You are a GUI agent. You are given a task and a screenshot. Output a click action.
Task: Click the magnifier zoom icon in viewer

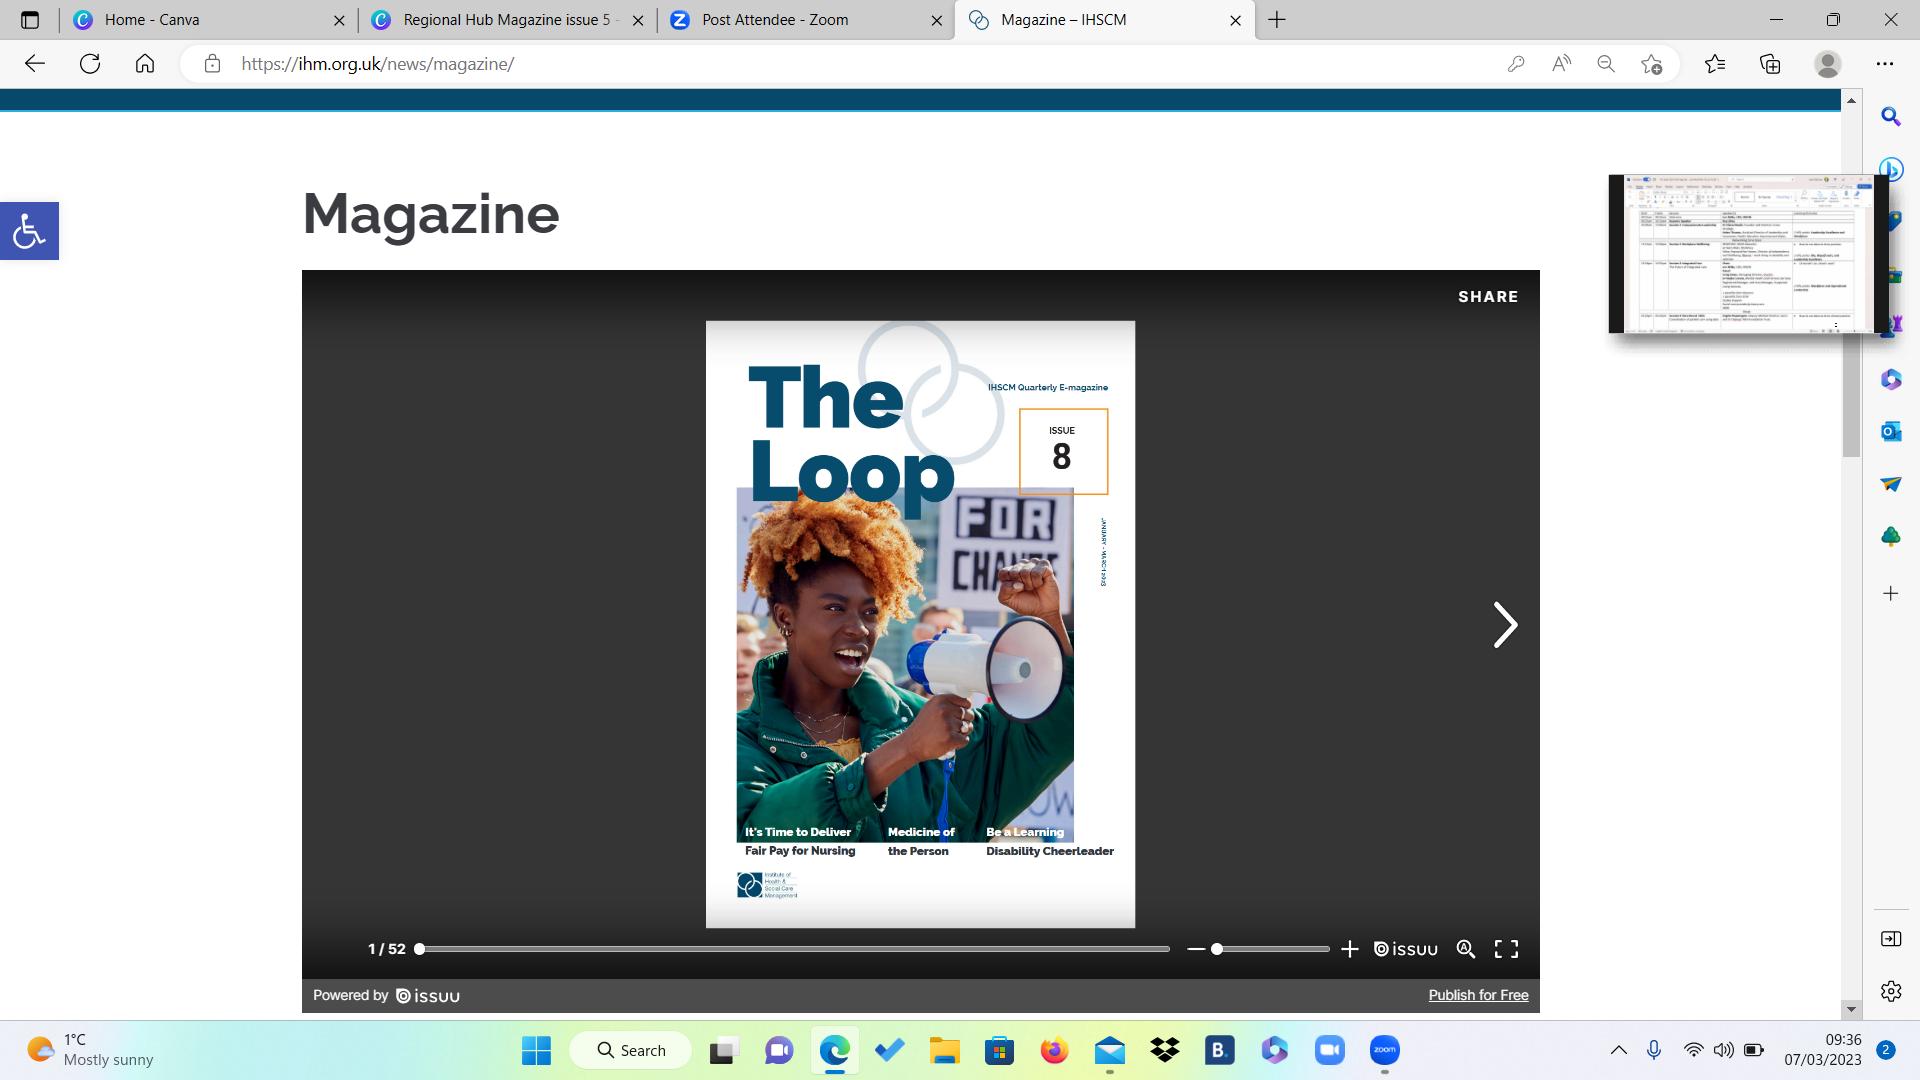[1465, 949]
